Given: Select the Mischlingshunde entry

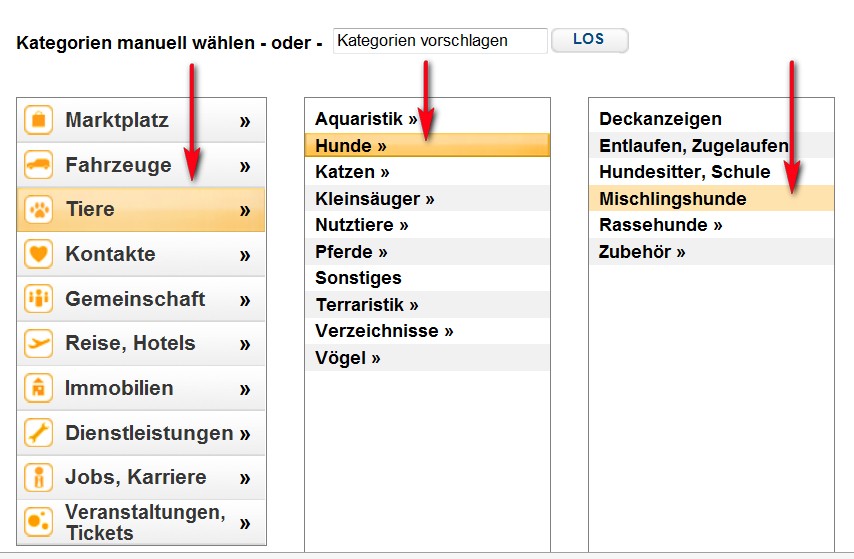Looking at the screenshot, I should click(672, 199).
